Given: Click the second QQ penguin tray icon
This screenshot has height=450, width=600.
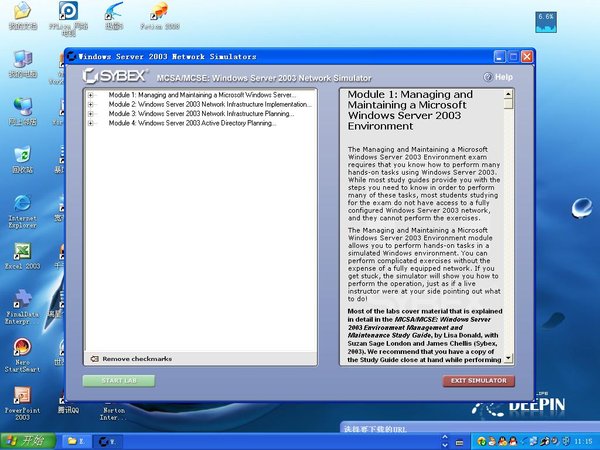Looking at the screenshot, I should 513,441.
